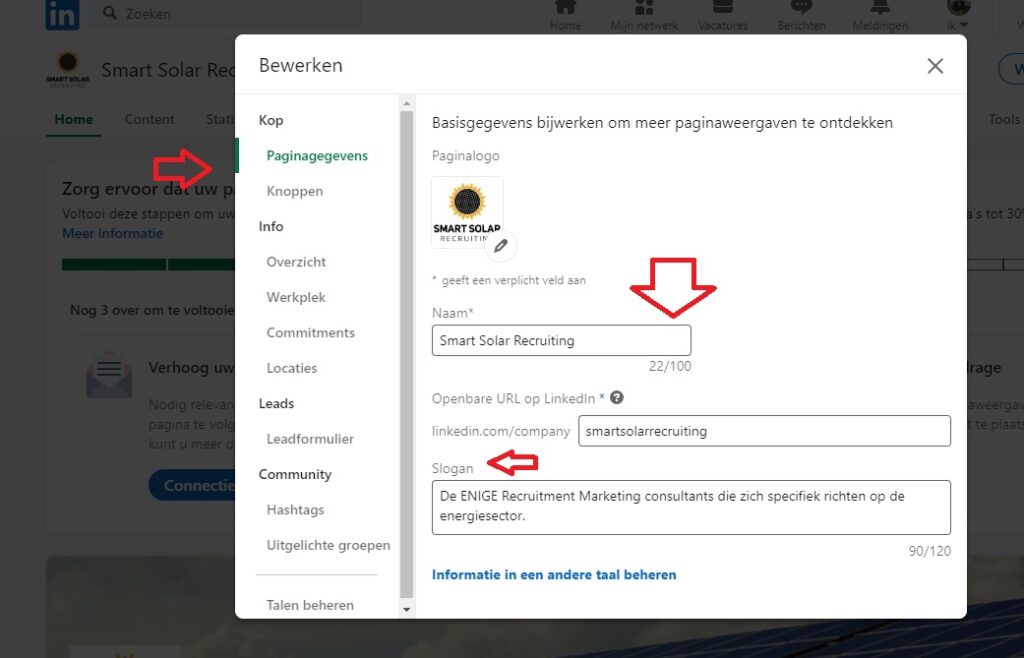Click the Slogan text area
This screenshot has height=658, width=1024.
coord(691,507)
